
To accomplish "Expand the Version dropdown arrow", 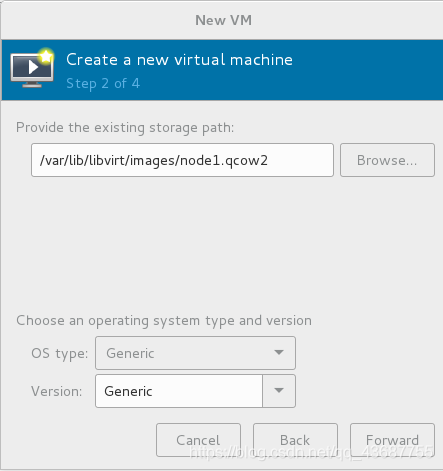I will point(279,391).
